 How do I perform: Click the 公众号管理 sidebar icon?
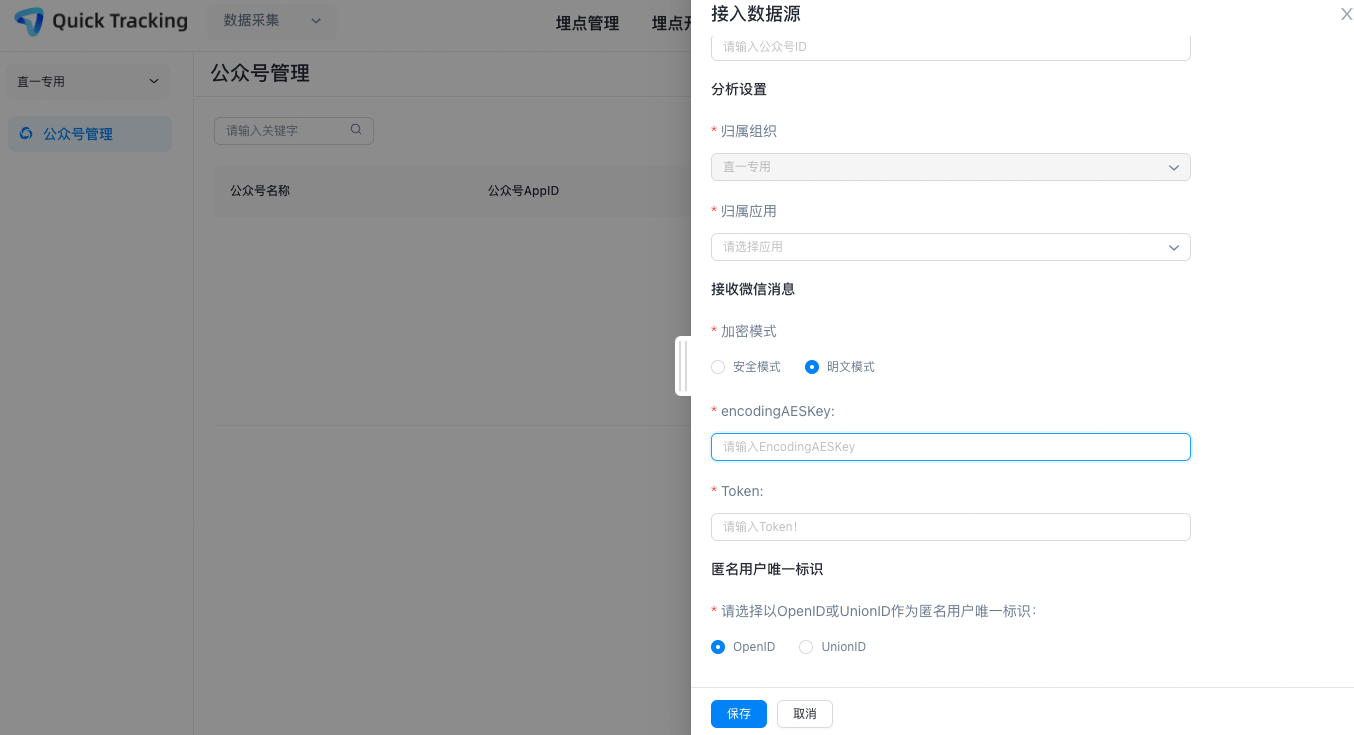pos(26,134)
